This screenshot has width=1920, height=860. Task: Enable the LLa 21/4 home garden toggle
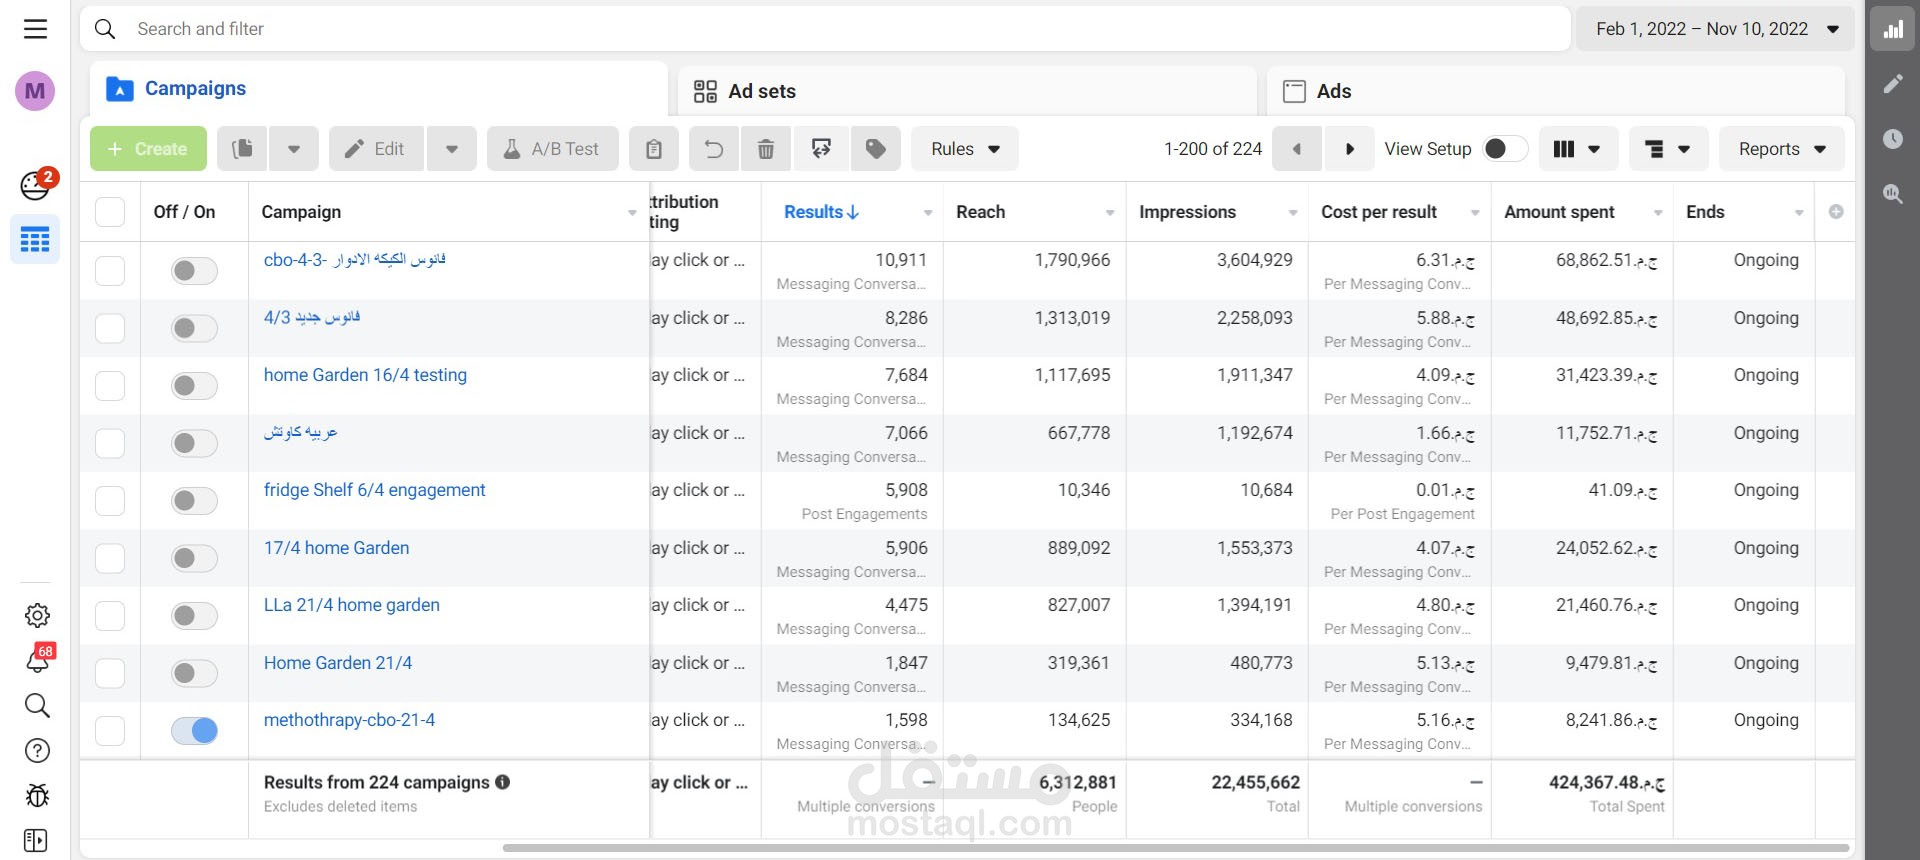tap(194, 616)
